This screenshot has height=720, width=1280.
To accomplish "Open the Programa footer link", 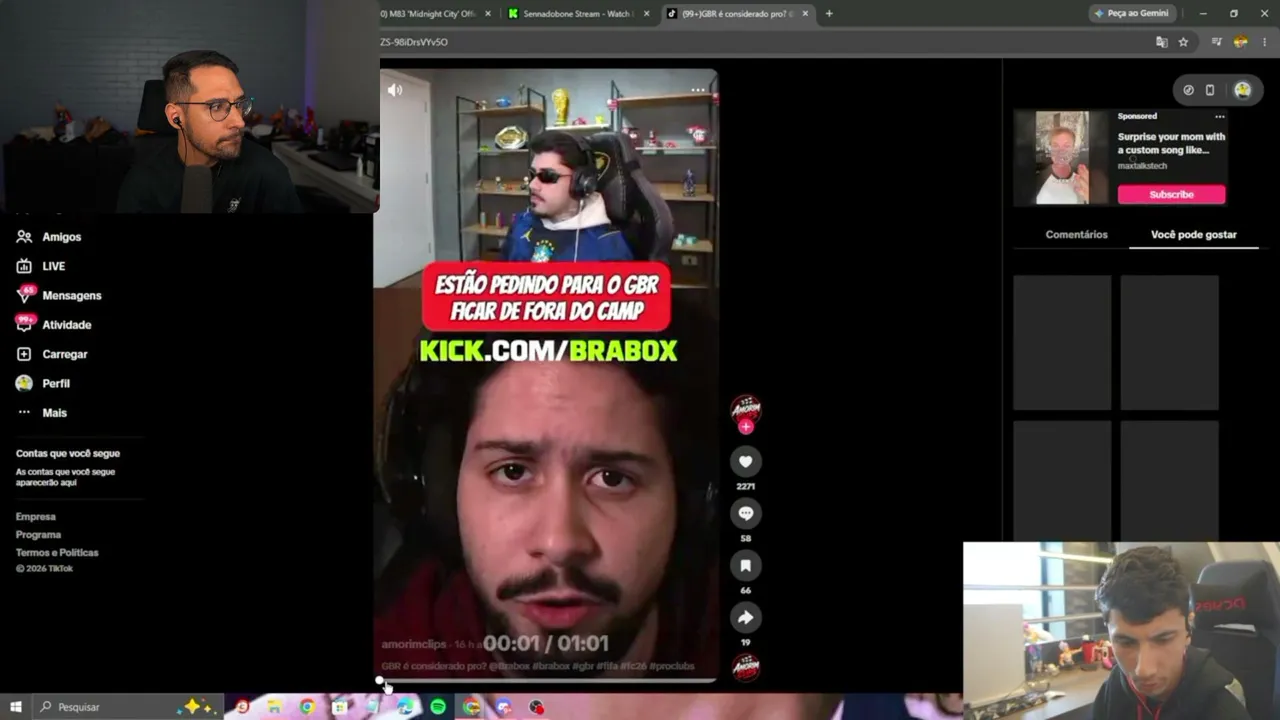I will (x=38, y=535).
